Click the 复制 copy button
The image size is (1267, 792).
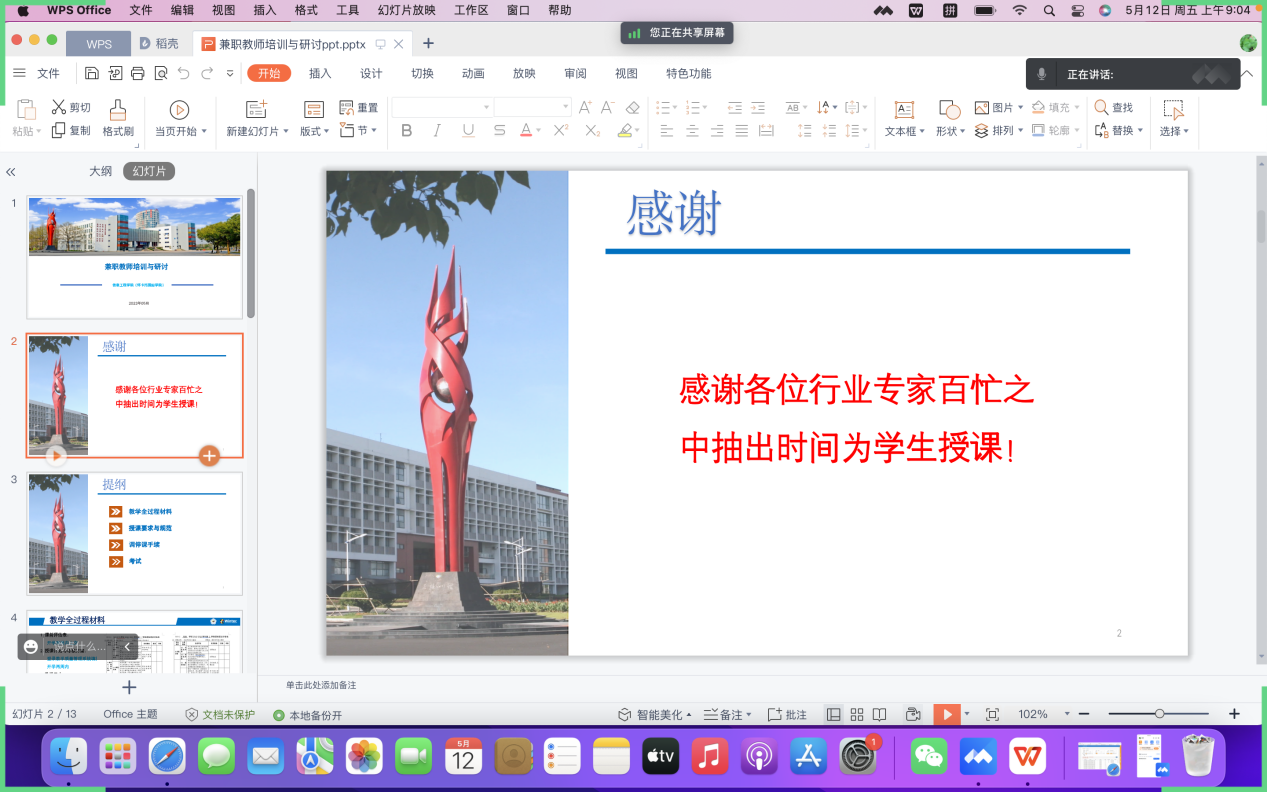[71, 130]
